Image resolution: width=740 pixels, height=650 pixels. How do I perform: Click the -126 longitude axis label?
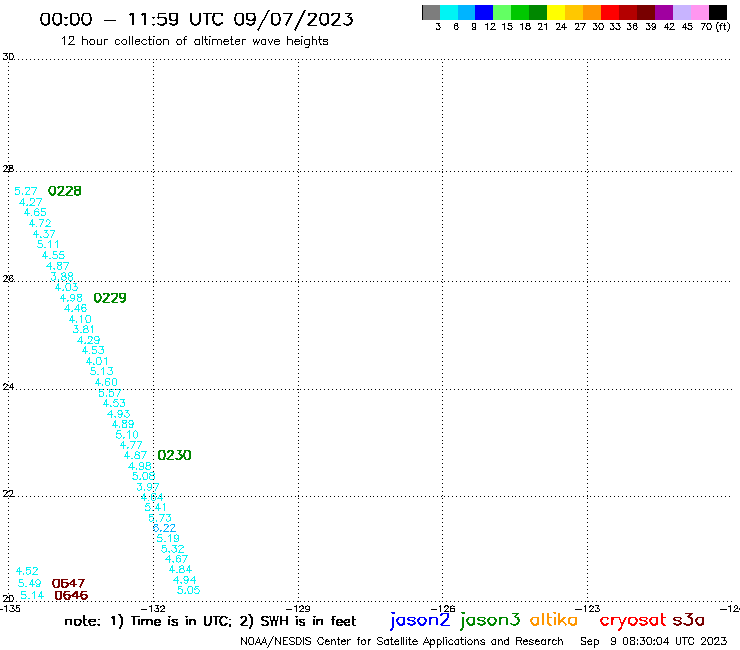(443, 609)
